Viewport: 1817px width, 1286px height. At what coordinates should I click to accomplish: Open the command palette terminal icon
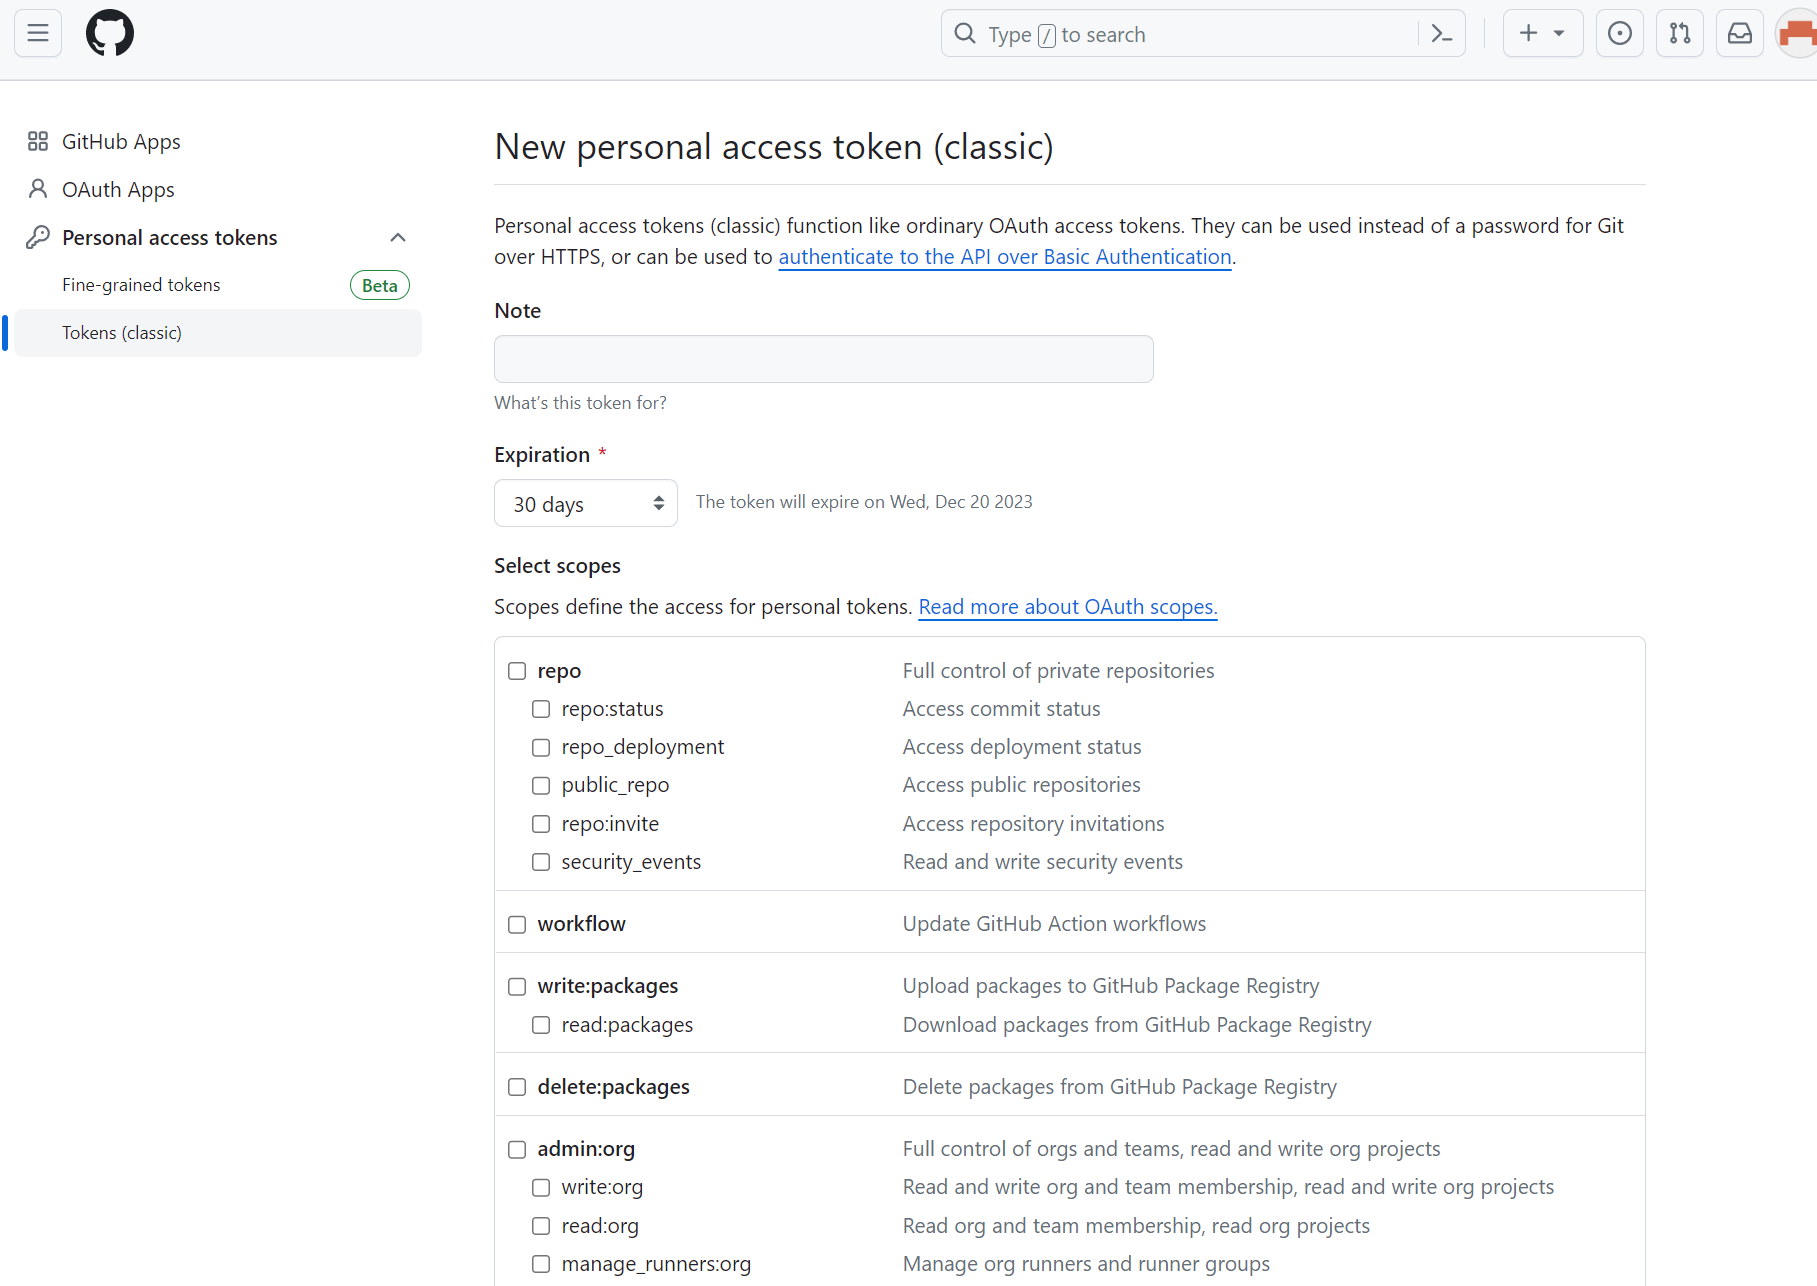pyautogui.click(x=1441, y=33)
